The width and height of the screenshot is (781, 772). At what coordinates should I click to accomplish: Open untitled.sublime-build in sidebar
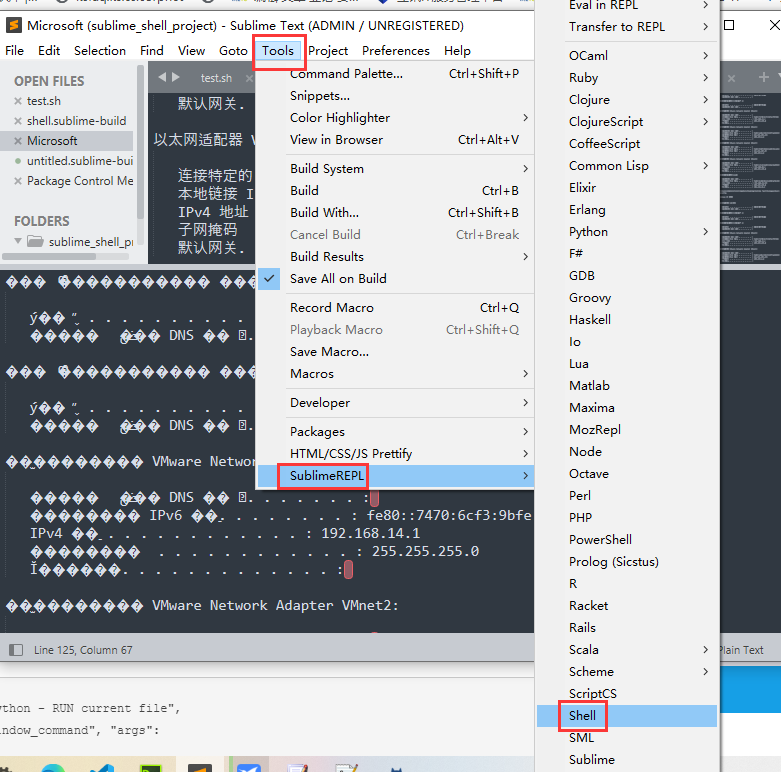click(x=80, y=161)
